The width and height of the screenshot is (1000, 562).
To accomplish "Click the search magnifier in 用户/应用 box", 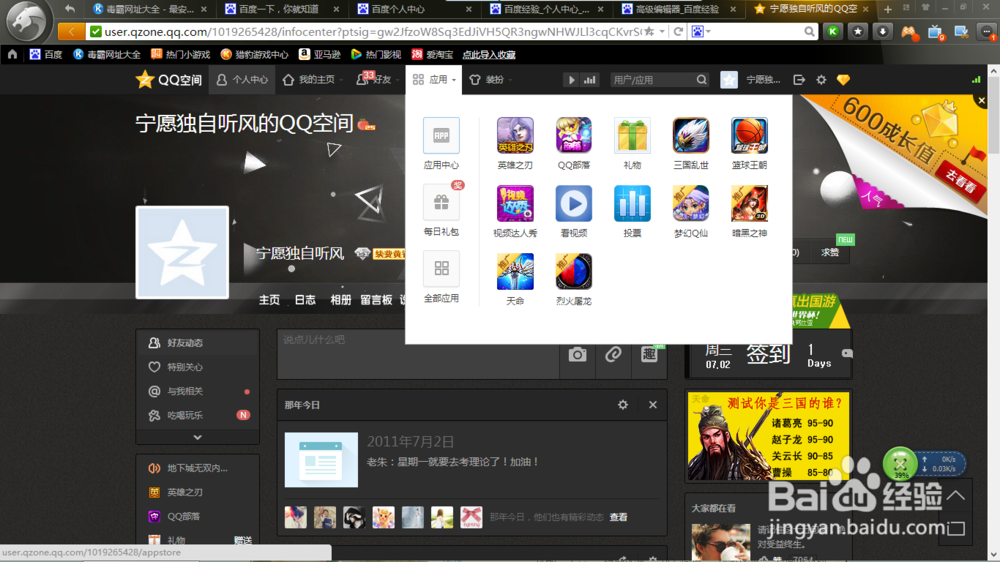I will [702, 80].
